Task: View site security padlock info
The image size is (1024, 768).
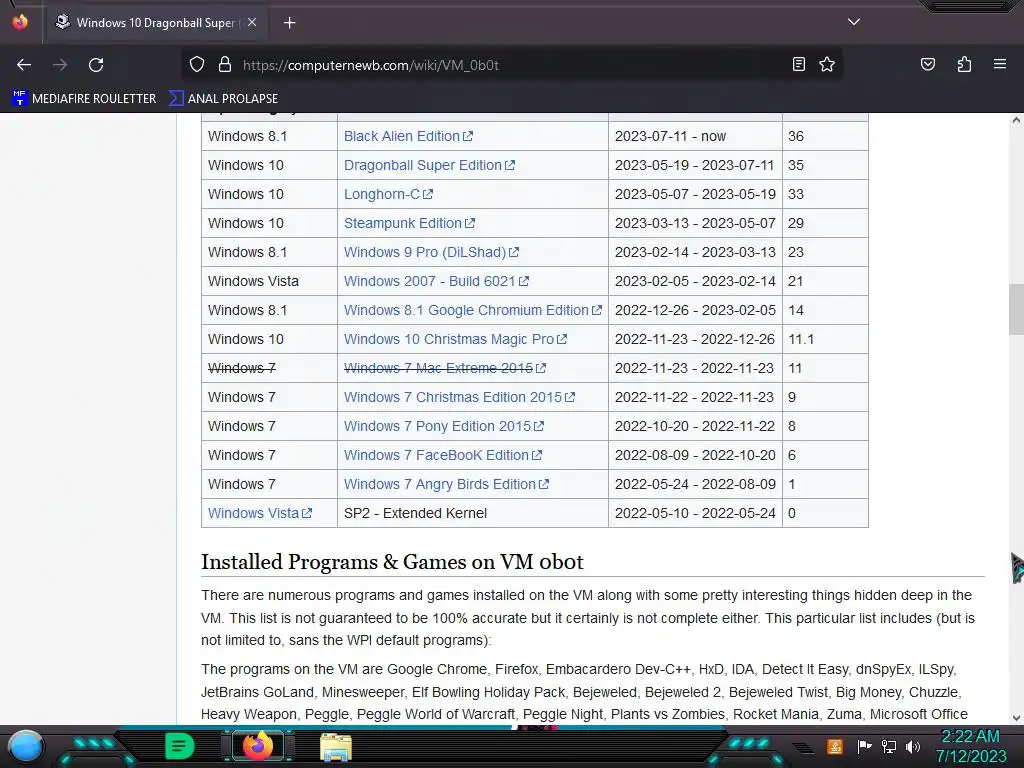Action: click(x=225, y=65)
